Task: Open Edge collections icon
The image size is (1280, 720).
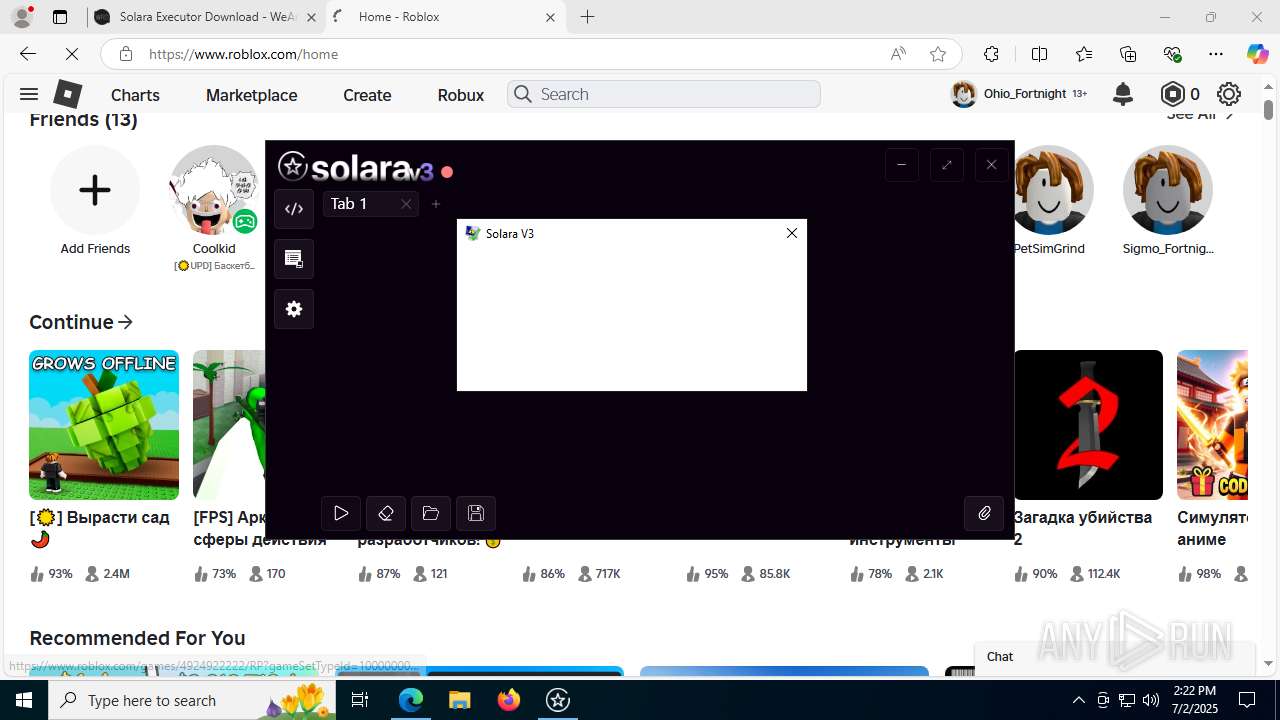Action: (1128, 54)
